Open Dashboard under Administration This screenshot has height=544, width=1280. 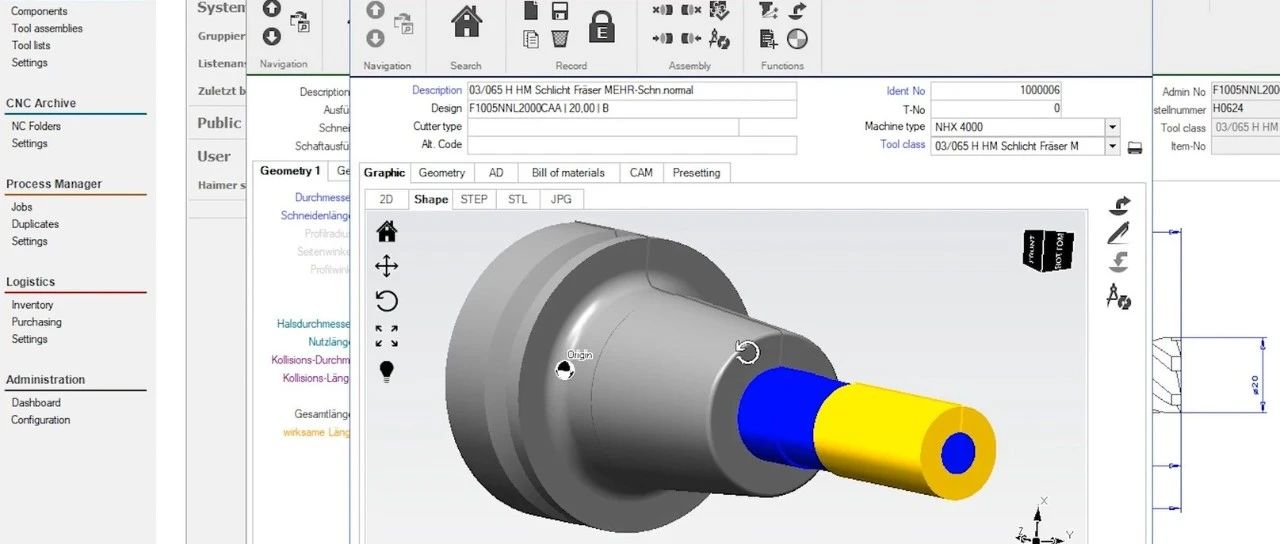36,403
